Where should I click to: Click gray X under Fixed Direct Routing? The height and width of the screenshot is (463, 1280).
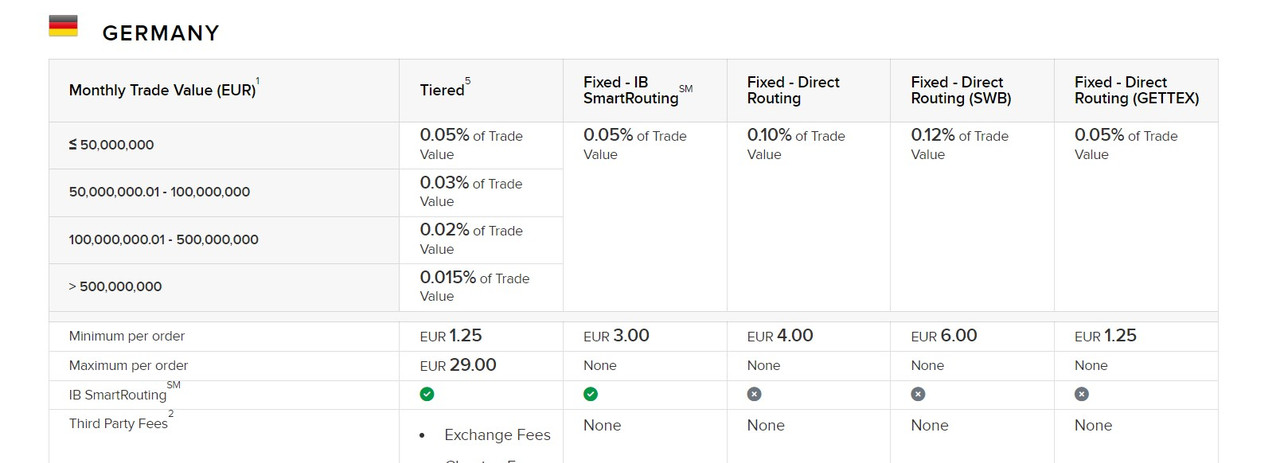point(754,394)
